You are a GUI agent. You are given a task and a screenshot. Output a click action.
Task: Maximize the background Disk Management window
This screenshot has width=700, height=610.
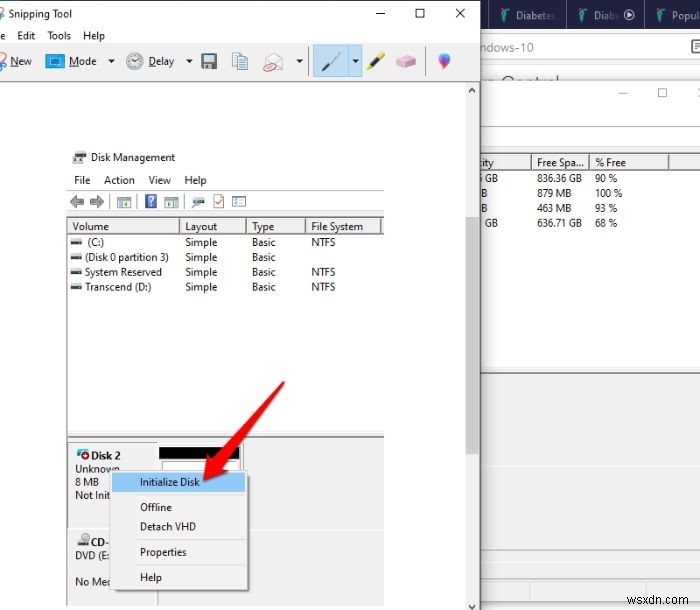[x=662, y=93]
